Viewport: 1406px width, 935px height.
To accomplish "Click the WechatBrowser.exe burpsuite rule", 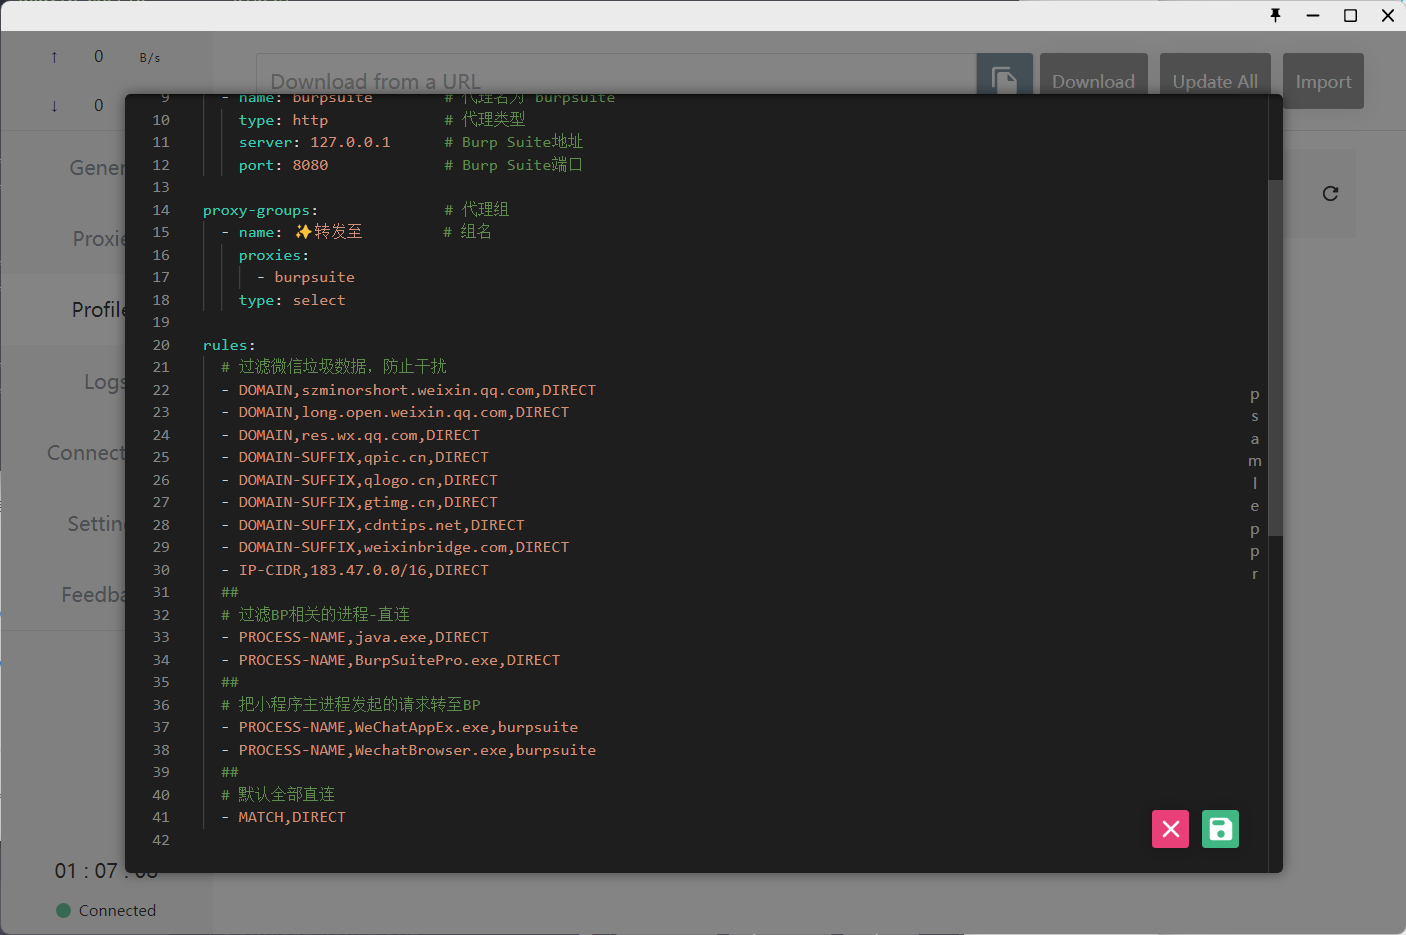I will tap(408, 750).
